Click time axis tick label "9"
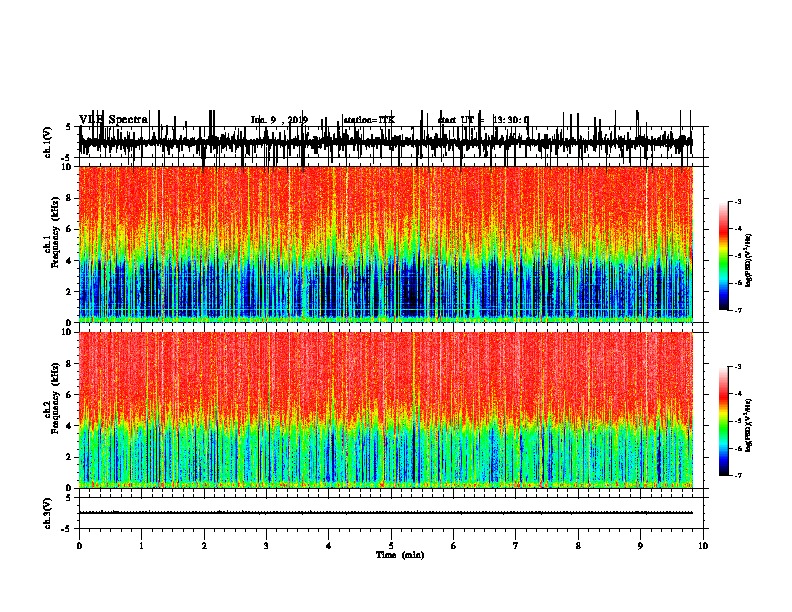 point(640,546)
